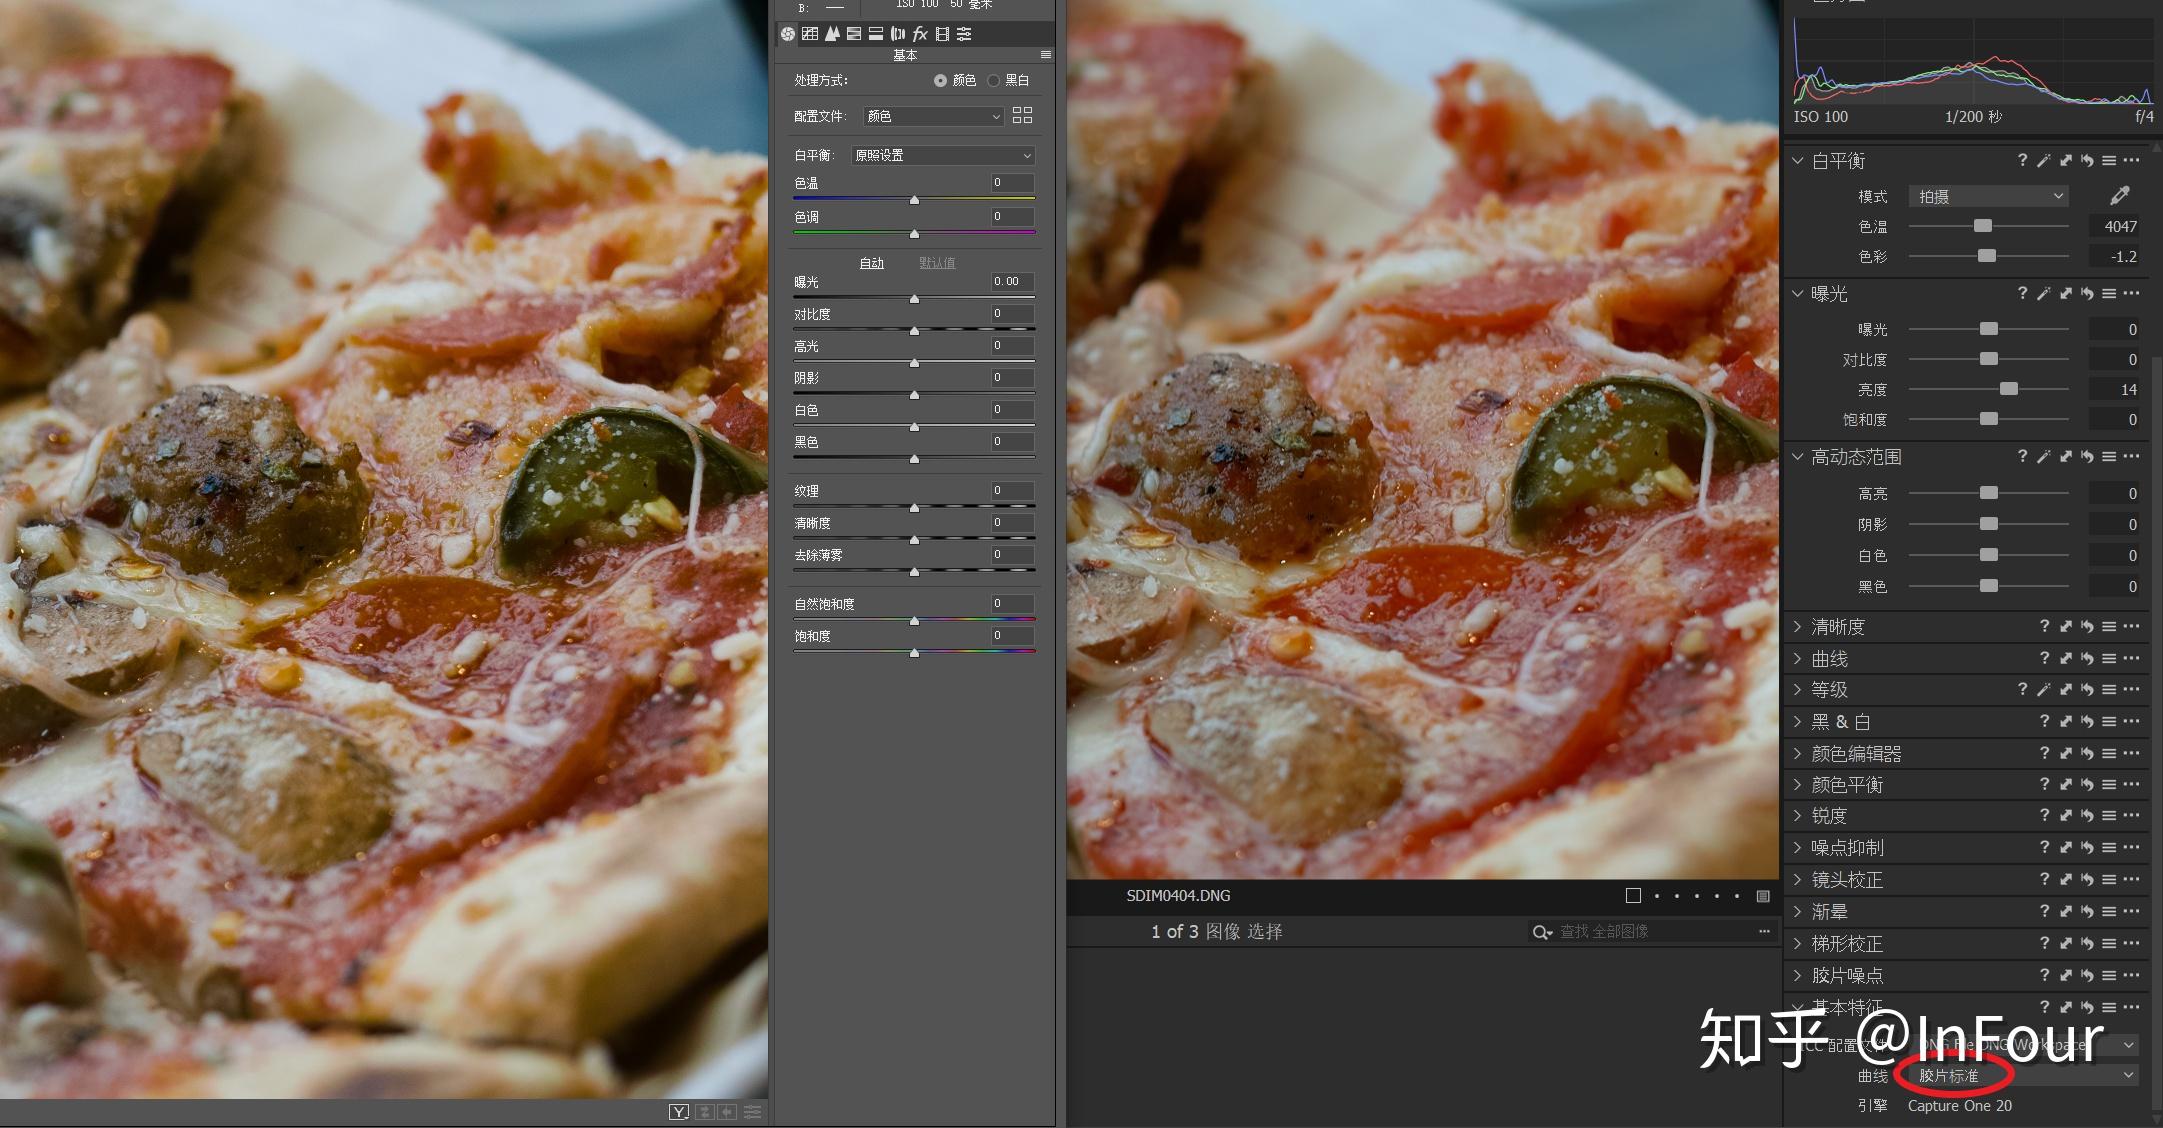
Task: Collapse the 白平衡 section header
Action: 1797,161
